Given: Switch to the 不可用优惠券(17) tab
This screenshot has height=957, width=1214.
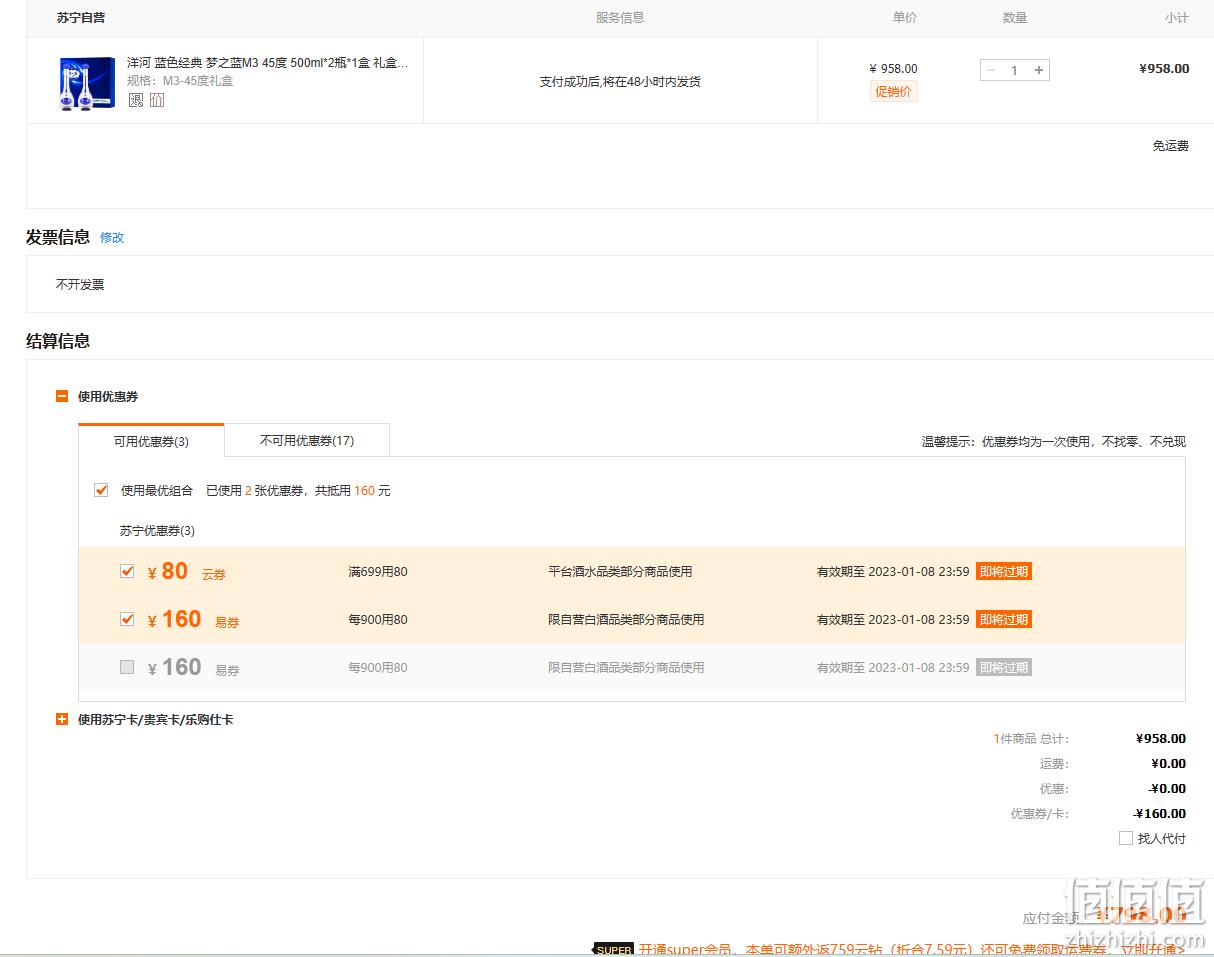Looking at the screenshot, I should click(x=307, y=441).
